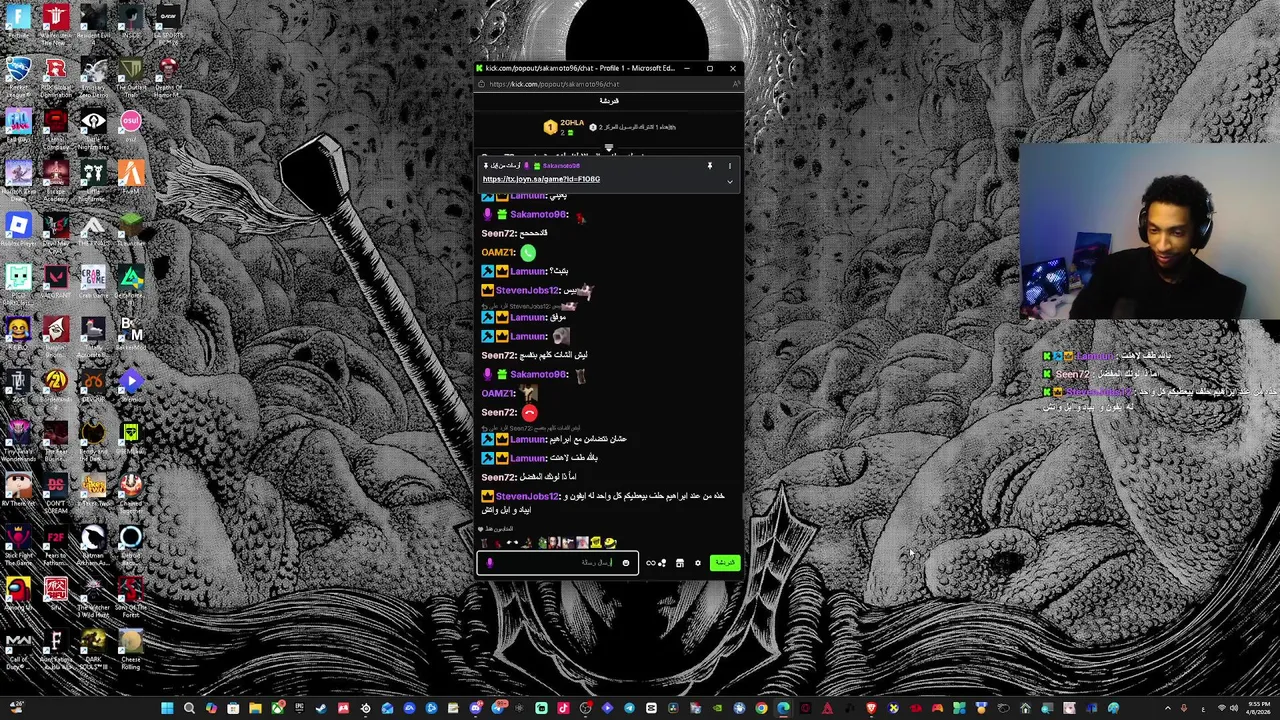Launch Fall Guys desktop shortcut
Viewport: 1280px width, 720px height.
[18, 127]
